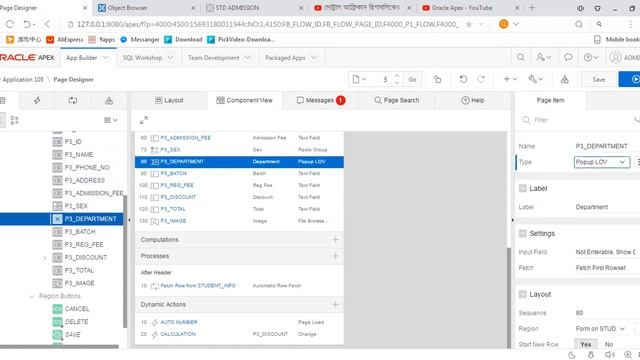Select the DELETE button tree node

76,322
